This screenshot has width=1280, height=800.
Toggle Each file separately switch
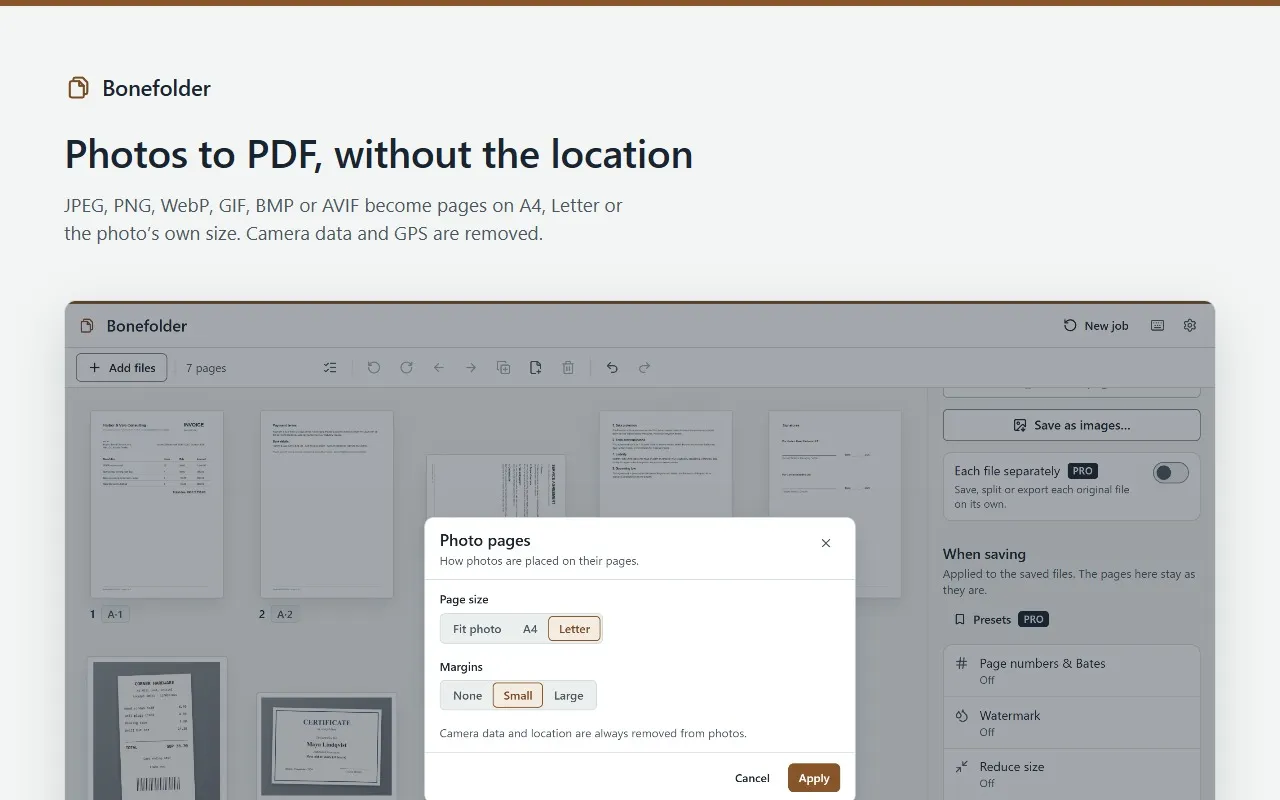(1171, 473)
